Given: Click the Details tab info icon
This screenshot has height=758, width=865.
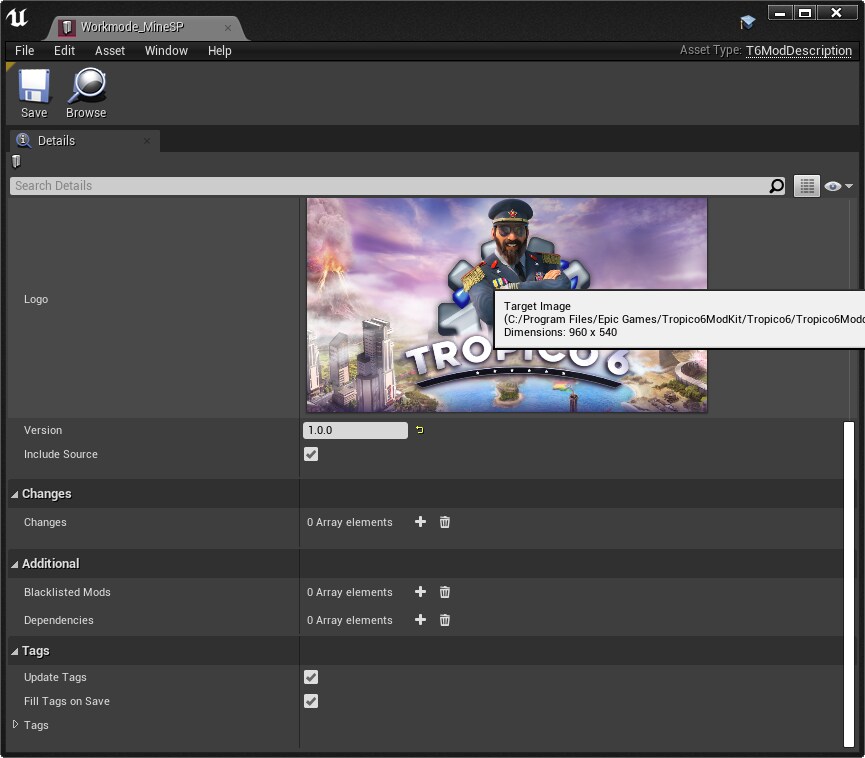Looking at the screenshot, I should click(x=23, y=140).
